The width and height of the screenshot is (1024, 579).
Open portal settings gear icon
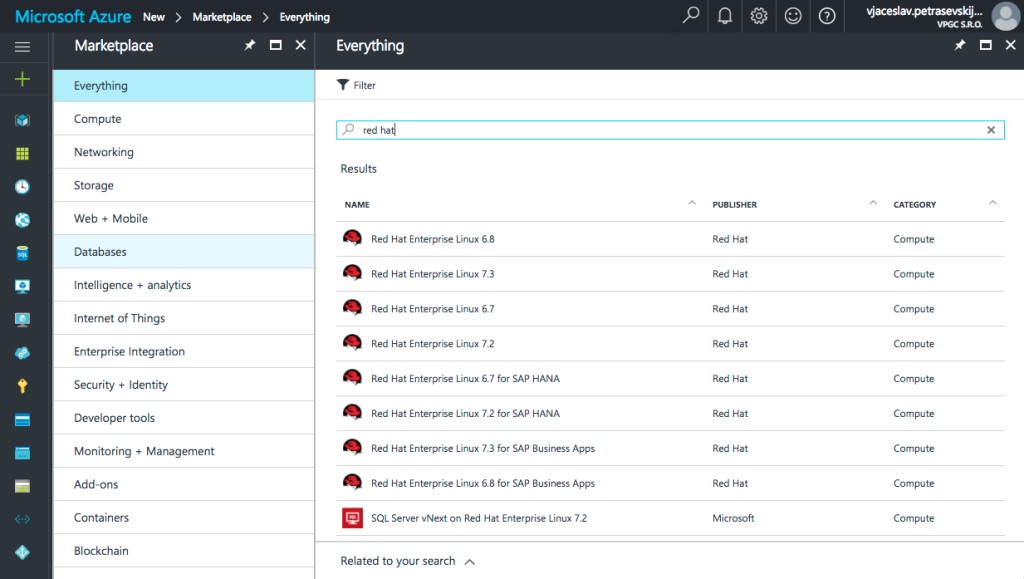[x=759, y=16]
